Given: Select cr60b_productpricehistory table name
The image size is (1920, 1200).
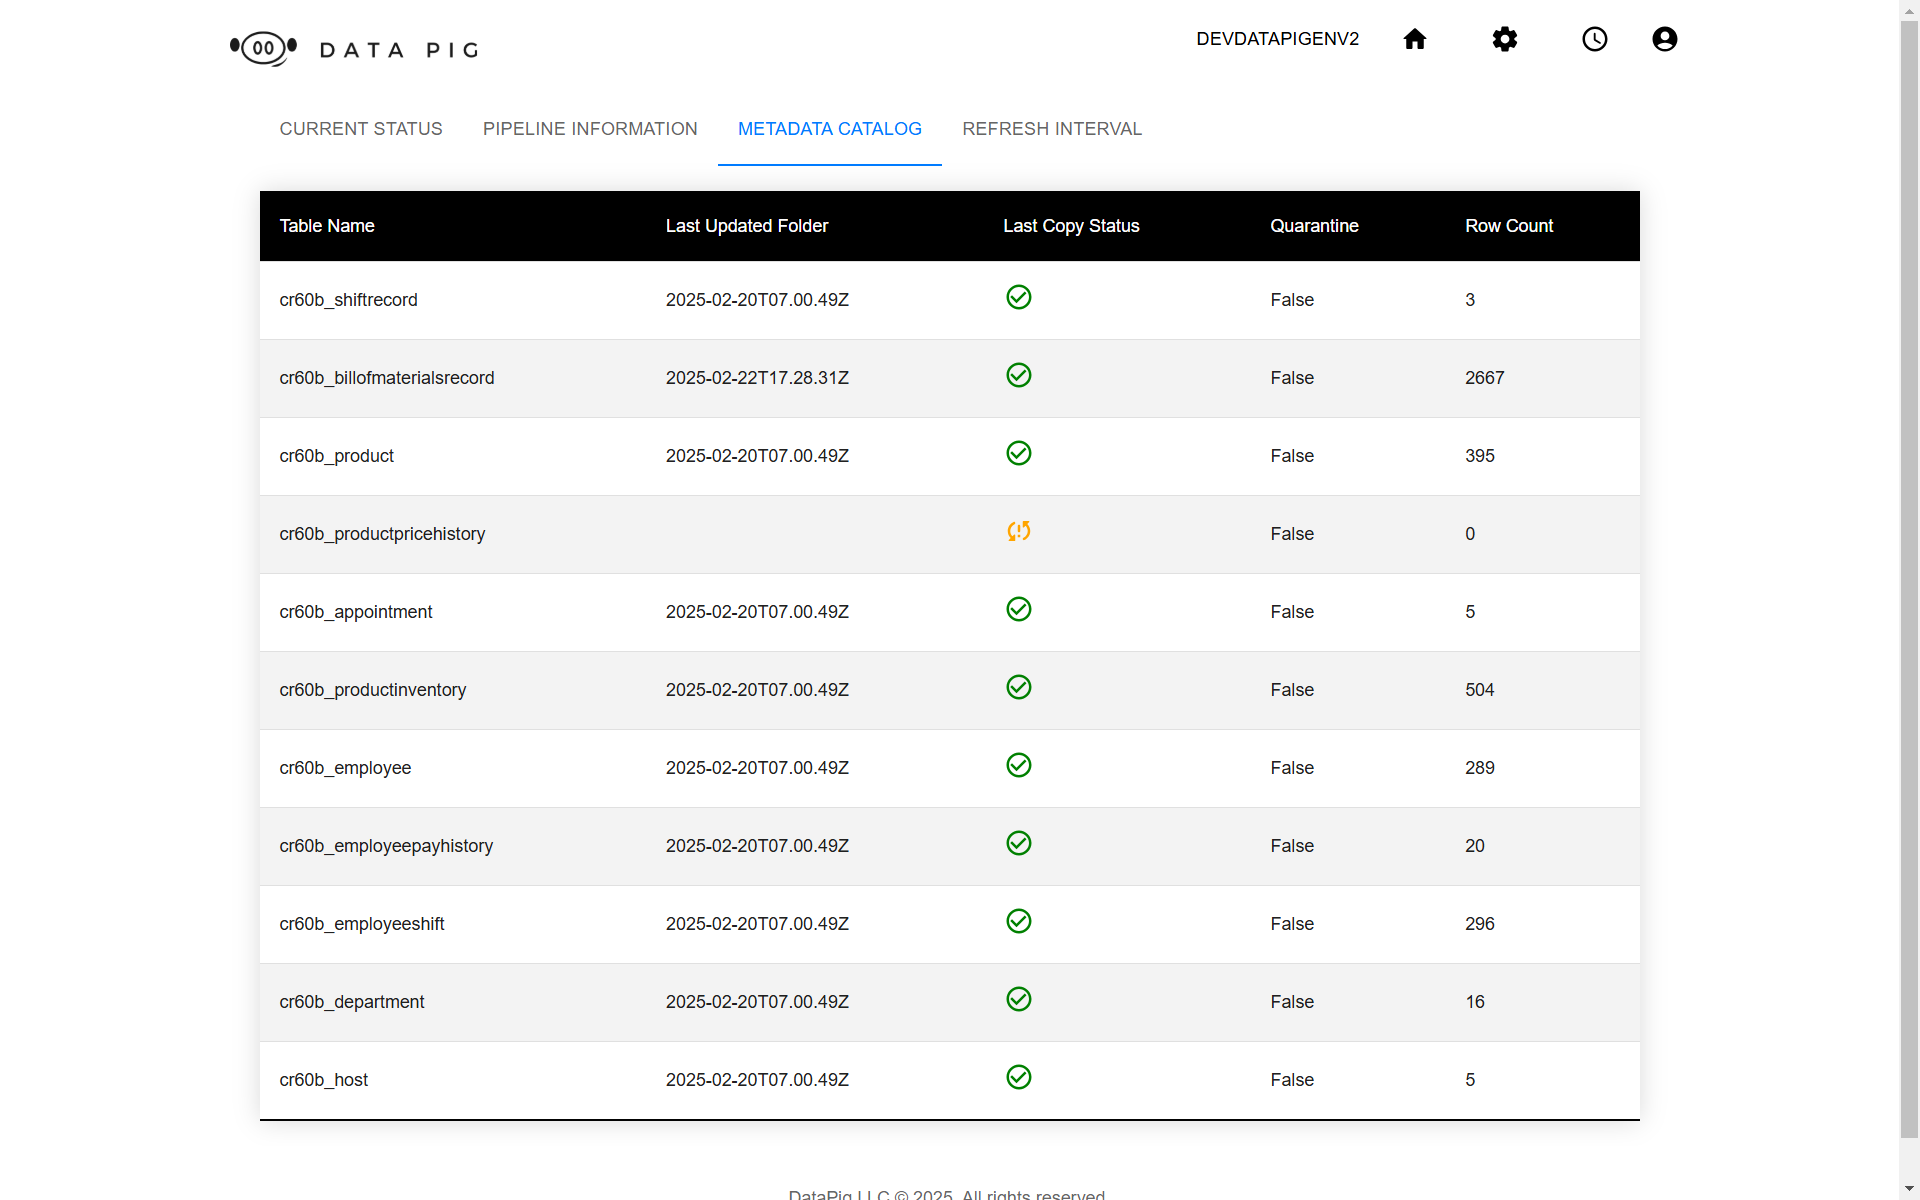Looking at the screenshot, I should 382,534.
